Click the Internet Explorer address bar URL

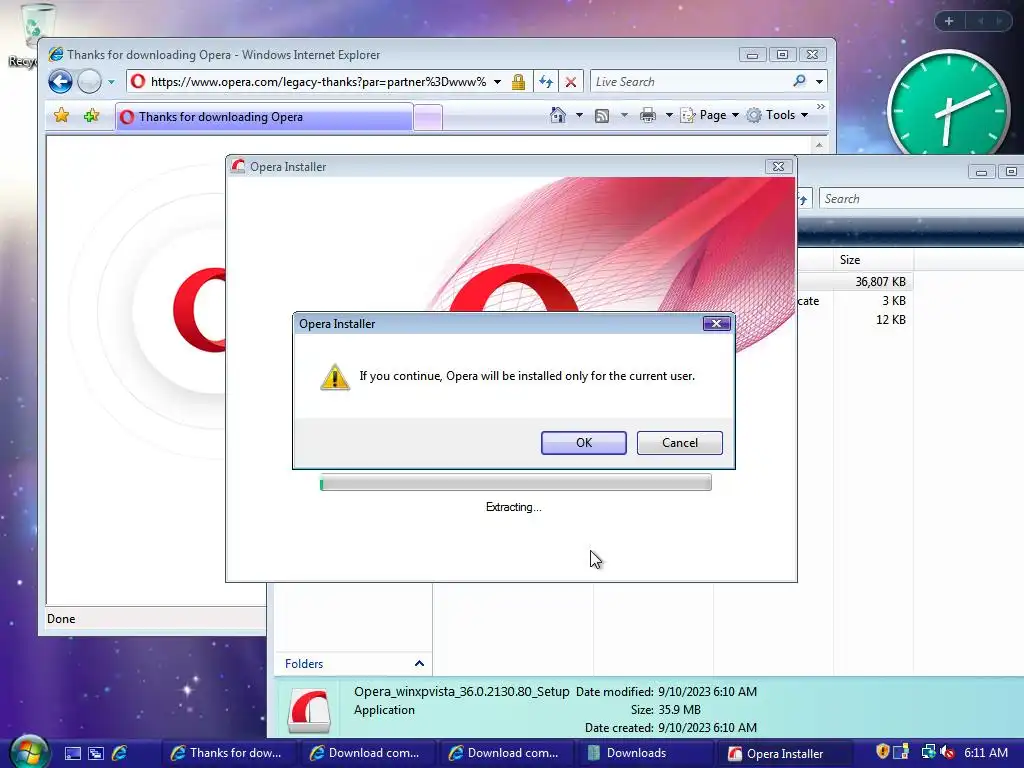pos(318,82)
